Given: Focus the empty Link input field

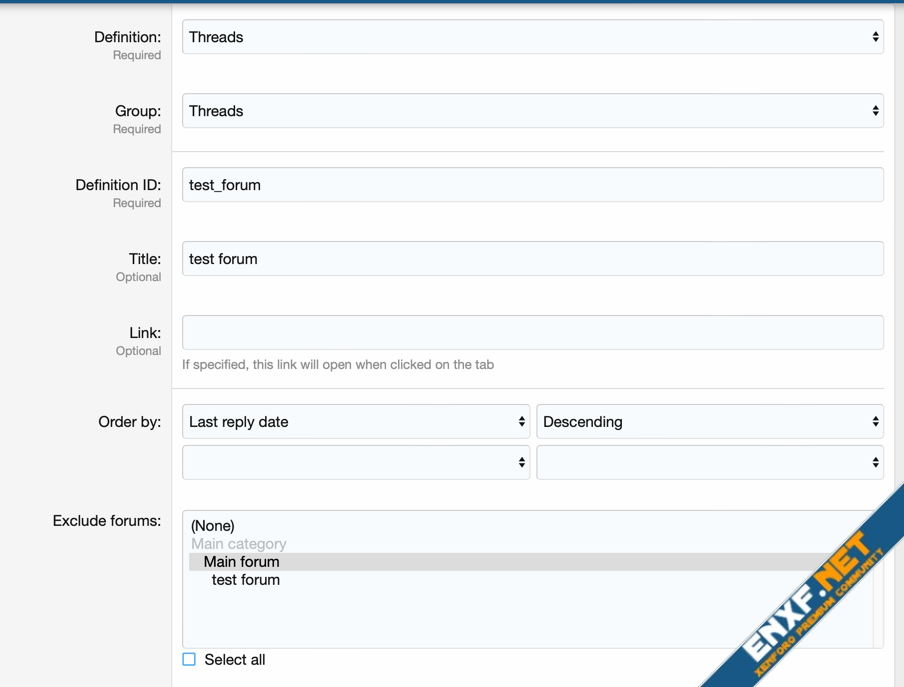Looking at the screenshot, I should pyautogui.click(x=532, y=333).
